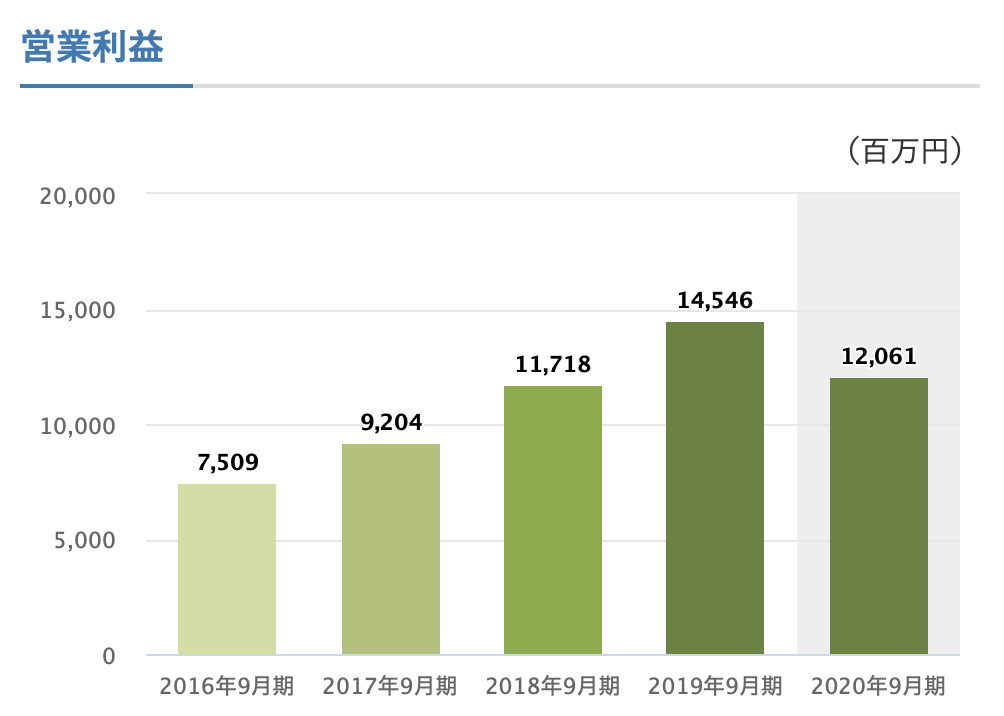Select the 2020年9月期 bar

878,516
